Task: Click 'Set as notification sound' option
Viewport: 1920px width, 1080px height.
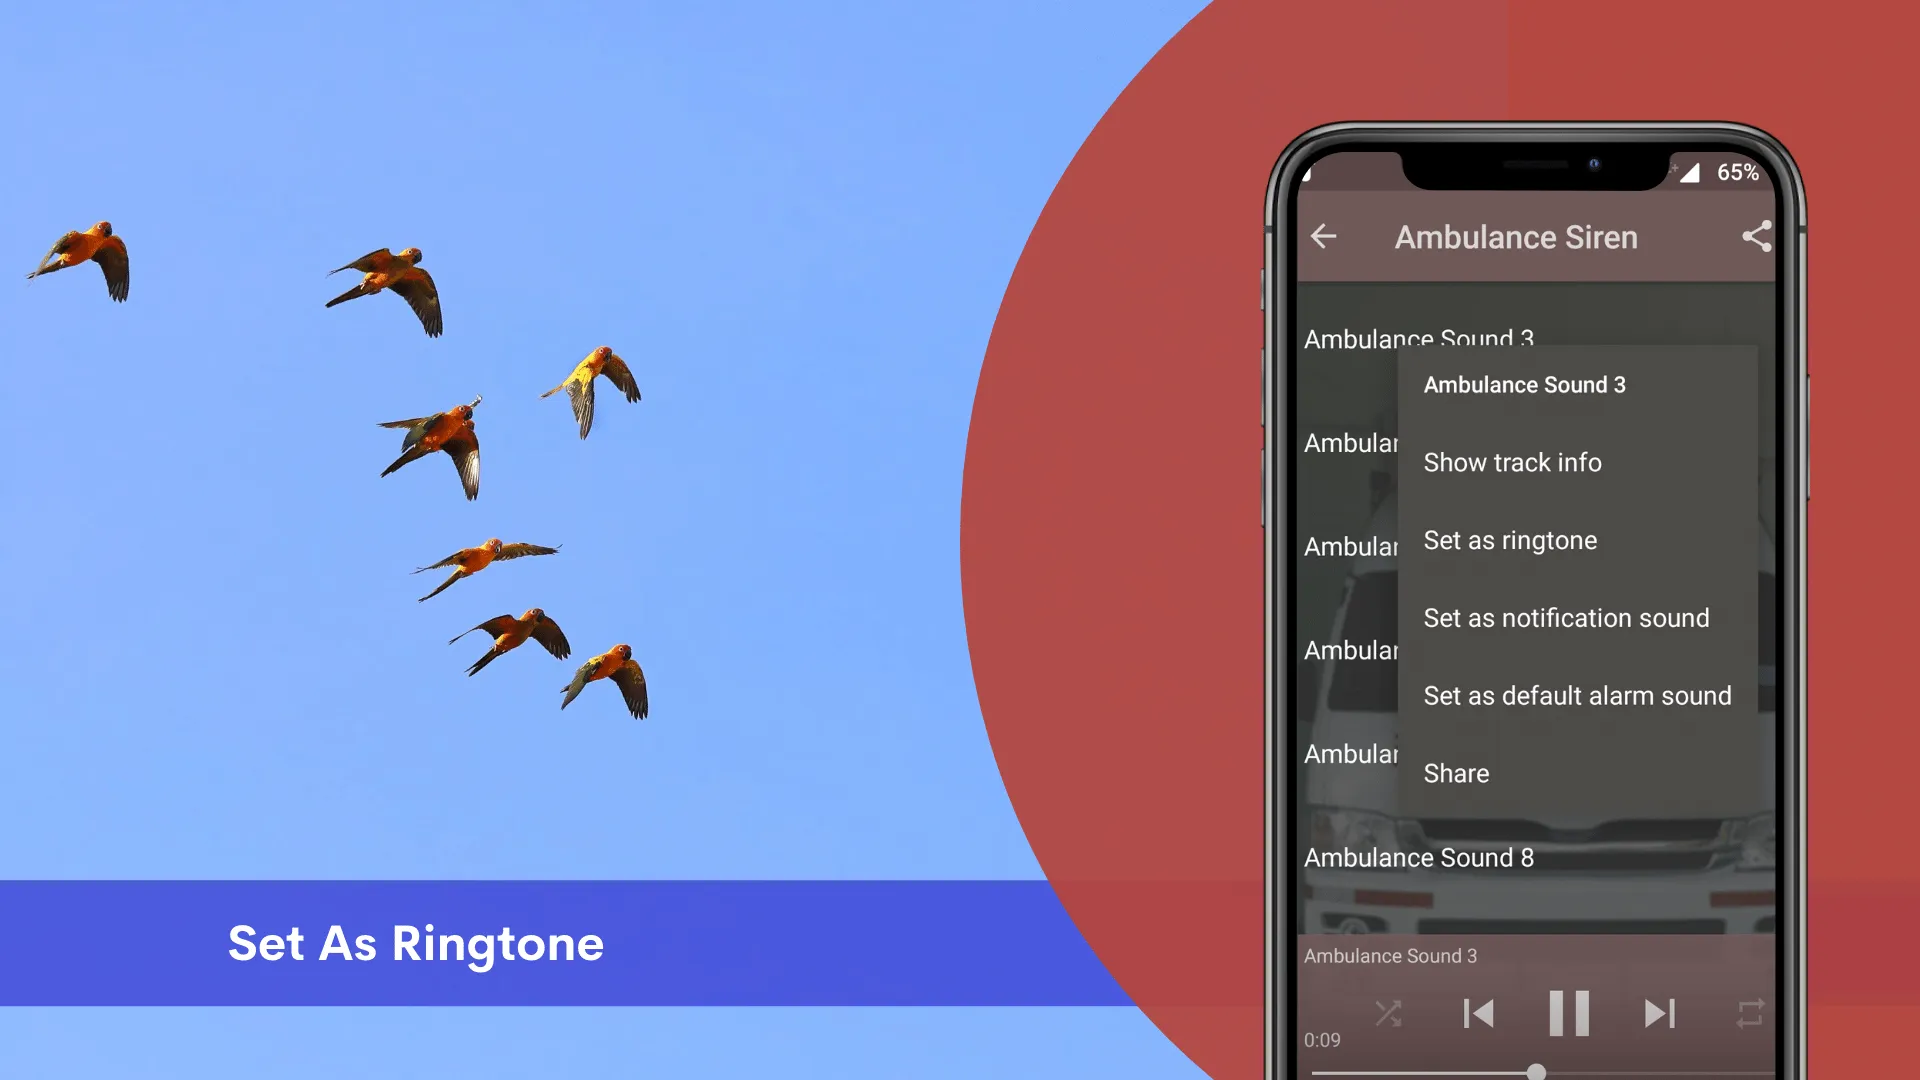Action: point(1567,617)
